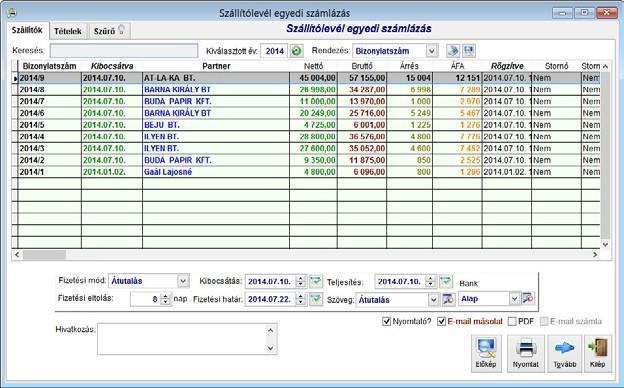Screen dimensions: 624x388
Task: Click the application icon in the title bar
Action: (x=12, y=13)
